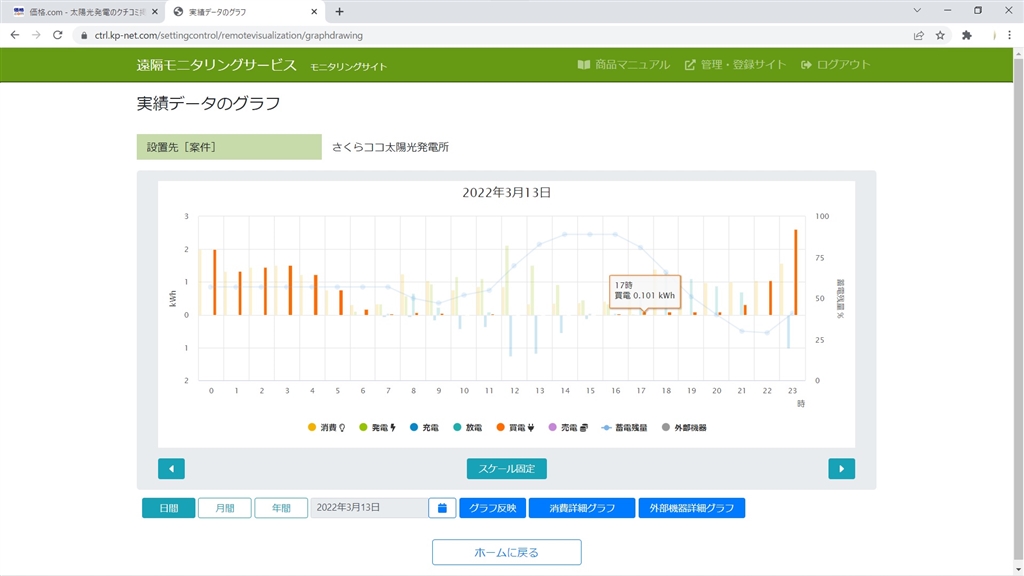Click the site name さくらココ太陽光発電所
This screenshot has width=1024, height=576.
391,147
